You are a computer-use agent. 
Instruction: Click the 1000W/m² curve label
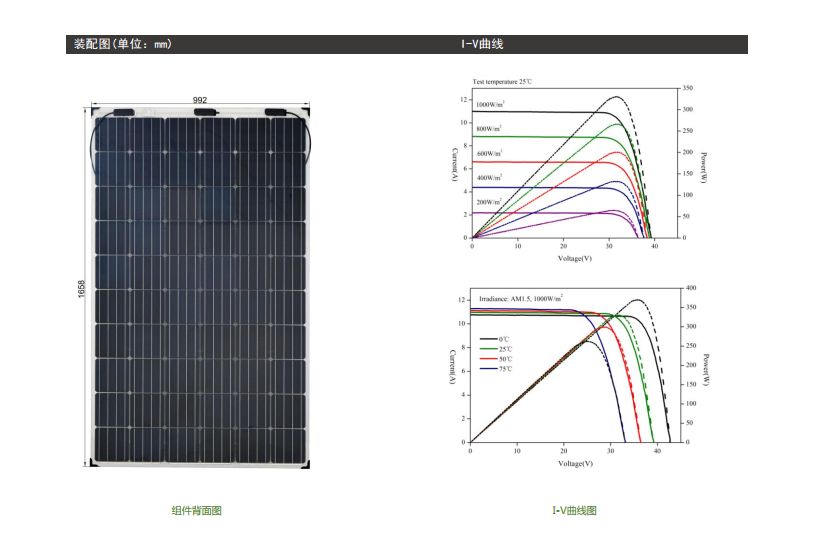pos(490,104)
